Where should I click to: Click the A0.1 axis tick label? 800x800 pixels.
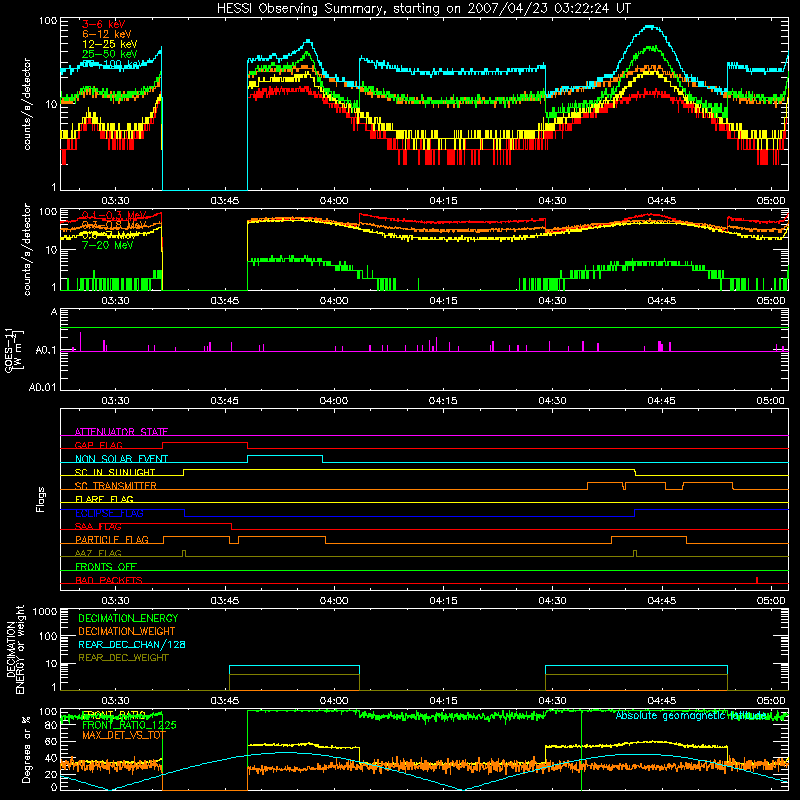click(46, 351)
